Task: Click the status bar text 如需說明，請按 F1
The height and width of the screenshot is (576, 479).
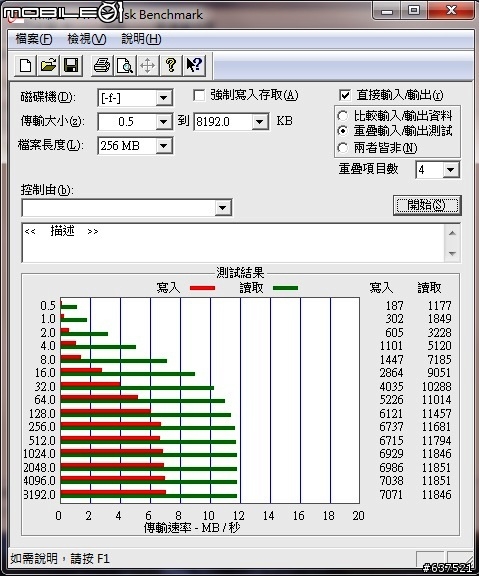Action: pyautogui.click(x=60, y=559)
